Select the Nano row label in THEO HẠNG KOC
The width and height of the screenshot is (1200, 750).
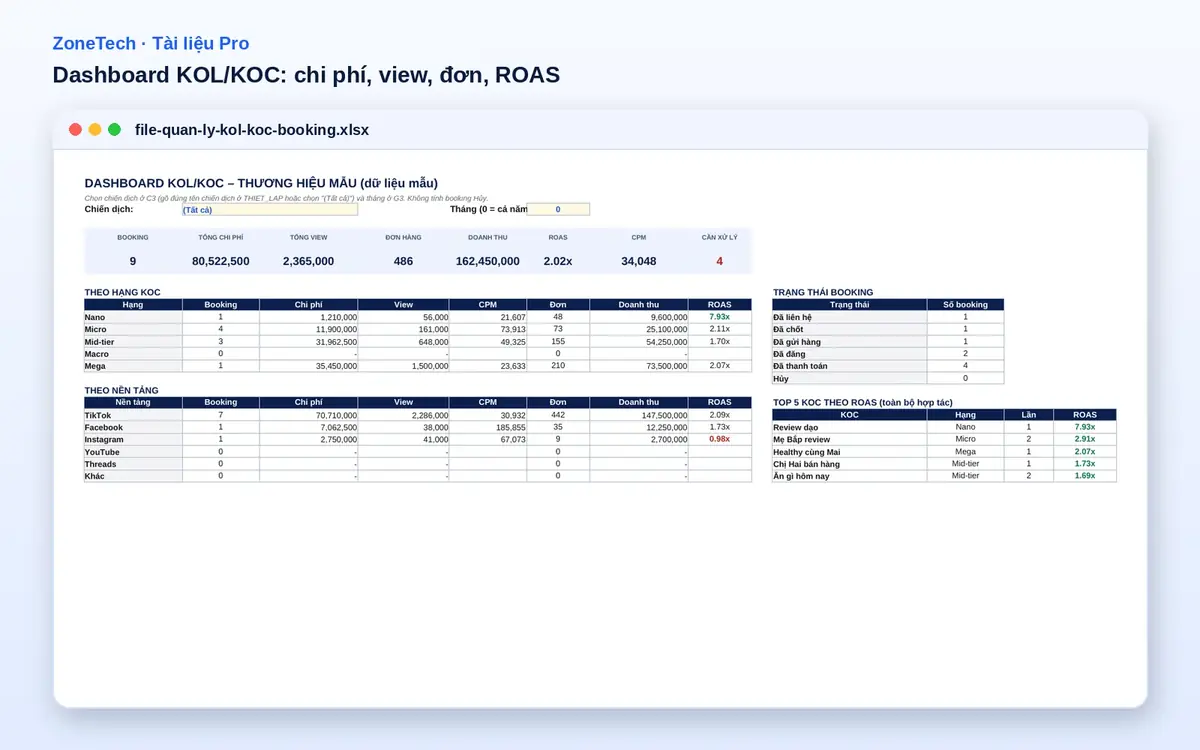tap(133, 317)
